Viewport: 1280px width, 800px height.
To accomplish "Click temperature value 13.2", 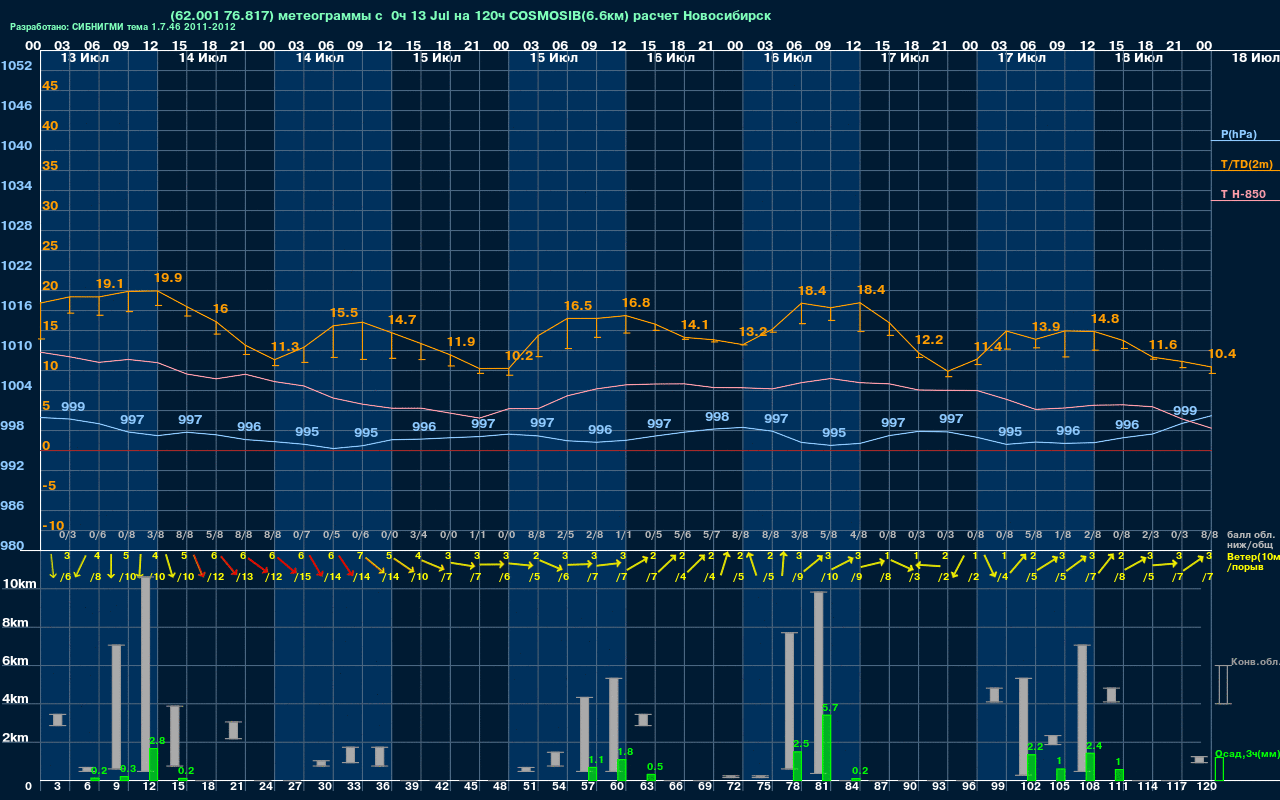I will (753, 332).
